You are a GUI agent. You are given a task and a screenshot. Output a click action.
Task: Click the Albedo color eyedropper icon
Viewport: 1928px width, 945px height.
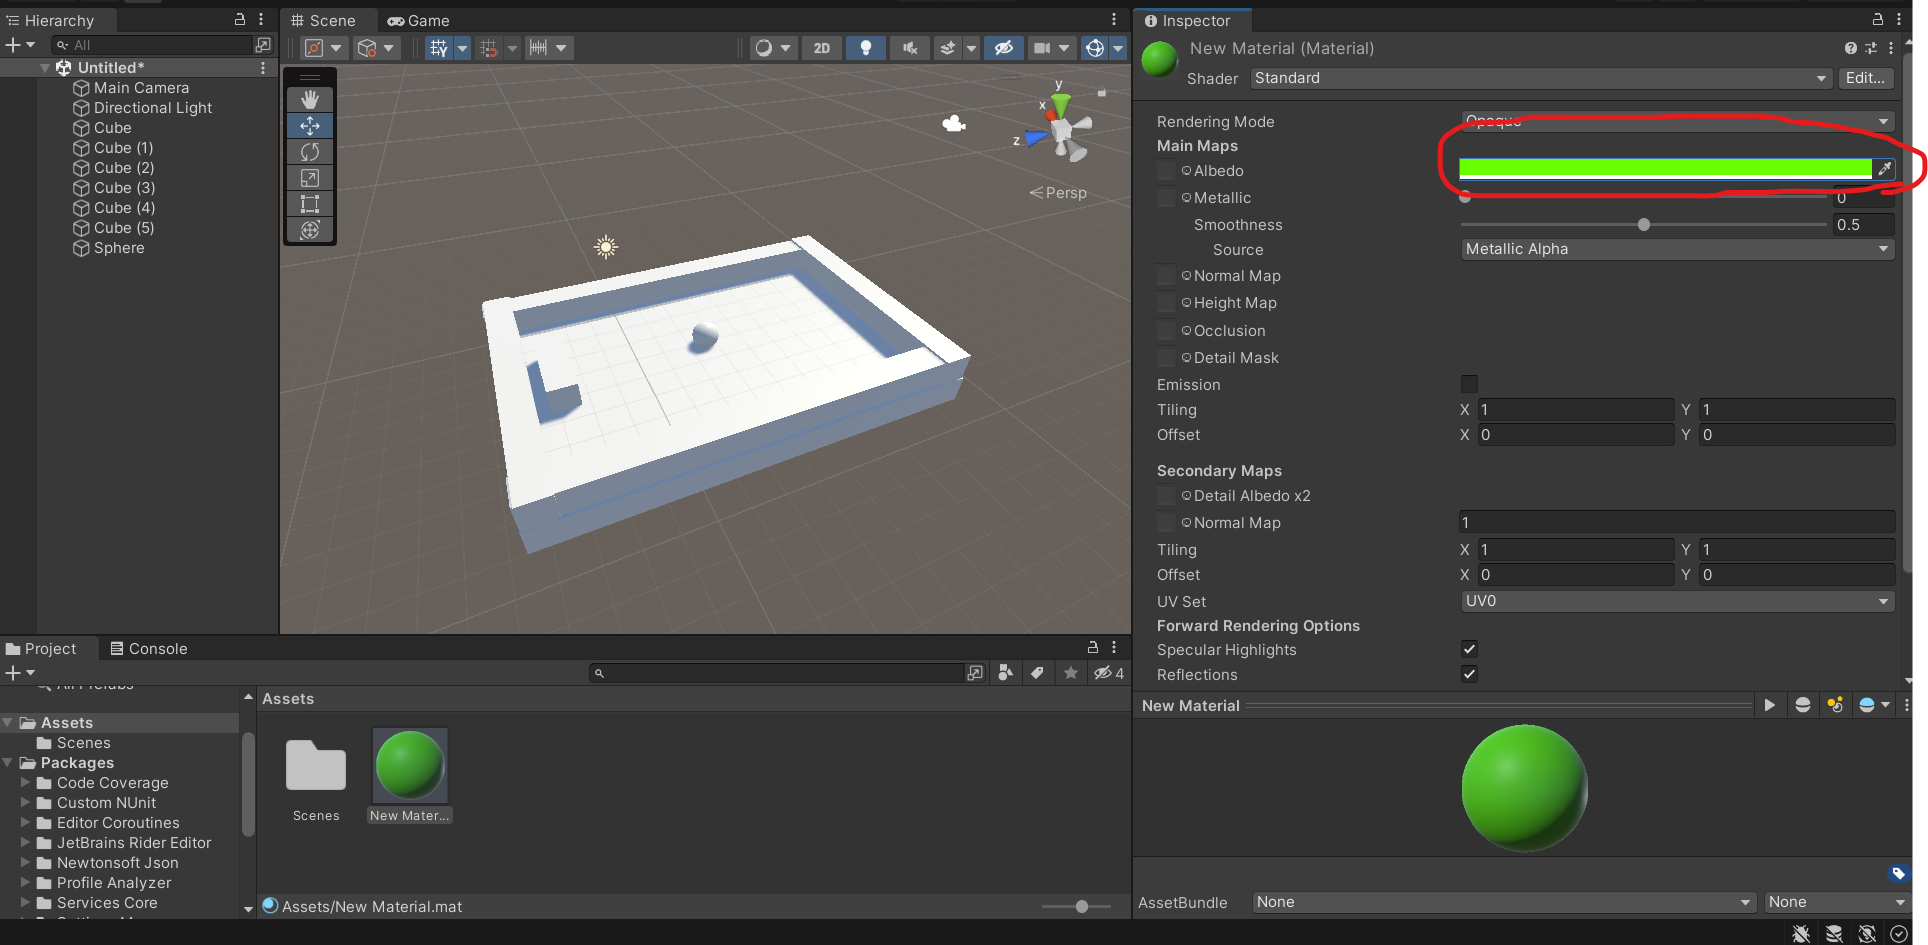(x=1884, y=169)
